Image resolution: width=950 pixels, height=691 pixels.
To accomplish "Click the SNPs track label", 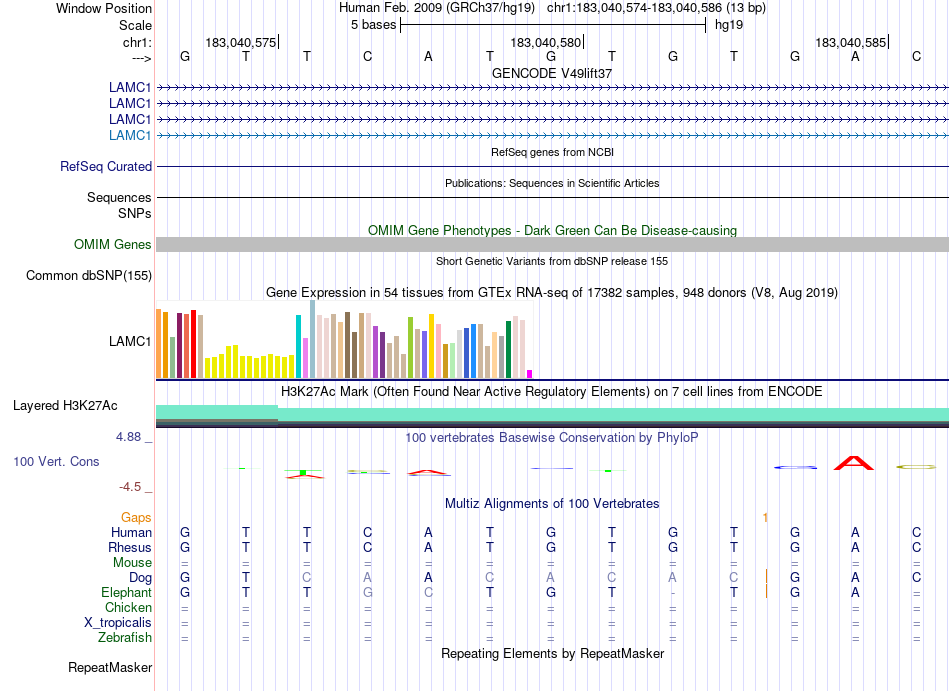I will [x=135, y=213].
